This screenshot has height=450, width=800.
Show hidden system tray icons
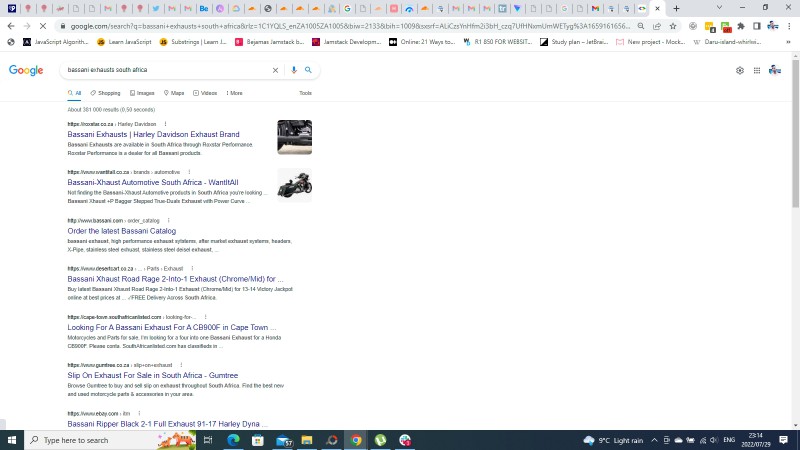(x=655, y=440)
